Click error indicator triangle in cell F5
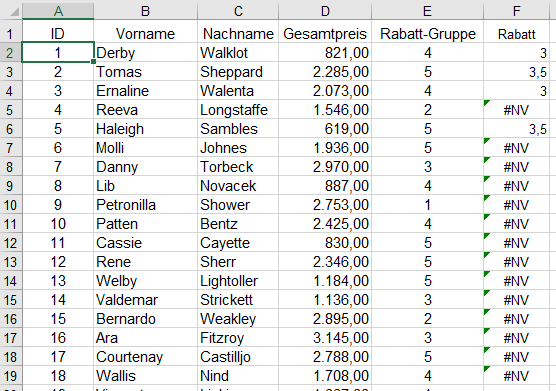The width and height of the screenshot is (556, 391). [x=487, y=103]
